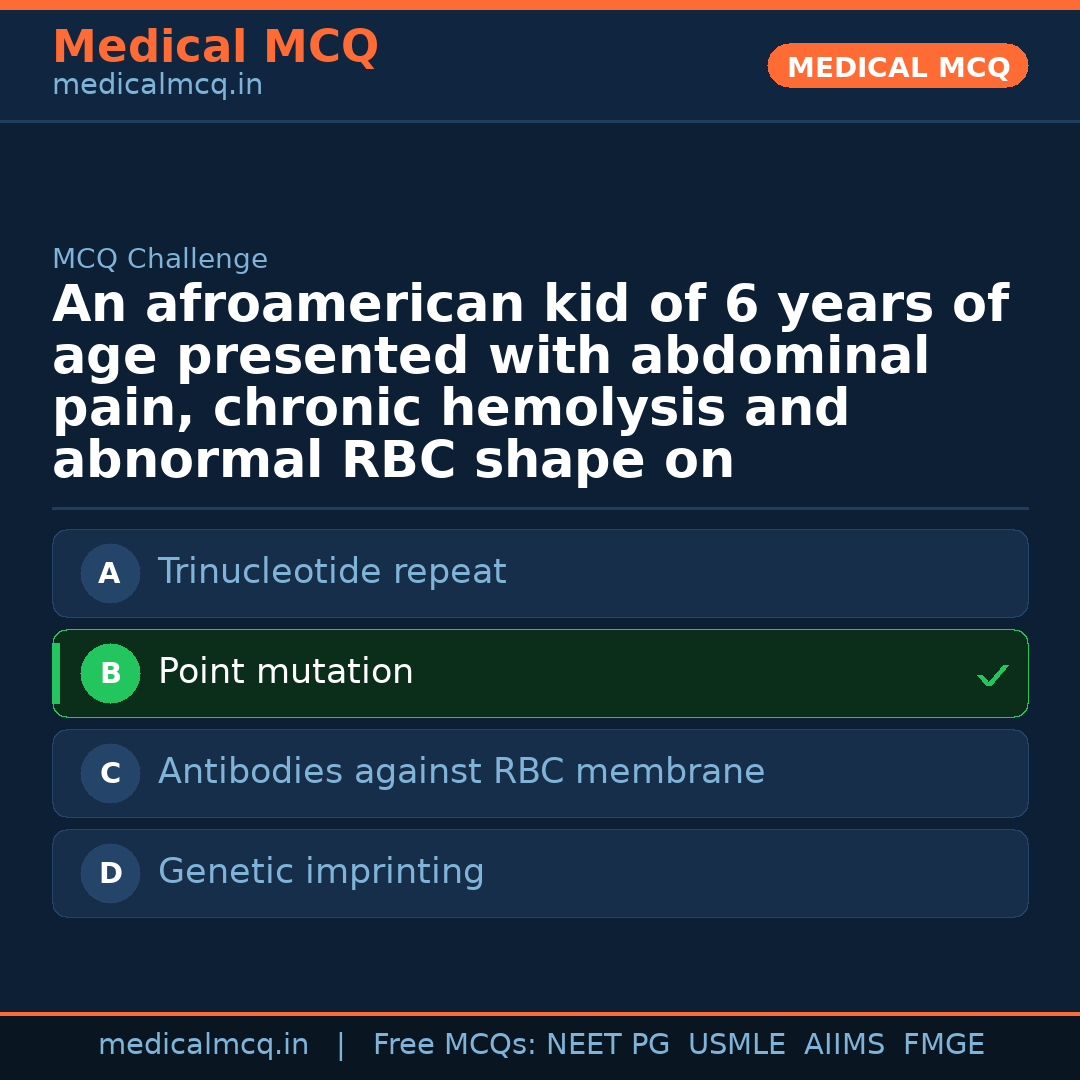Click the letter C circle icon
Image resolution: width=1080 pixels, height=1080 pixels.
pos(110,773)
